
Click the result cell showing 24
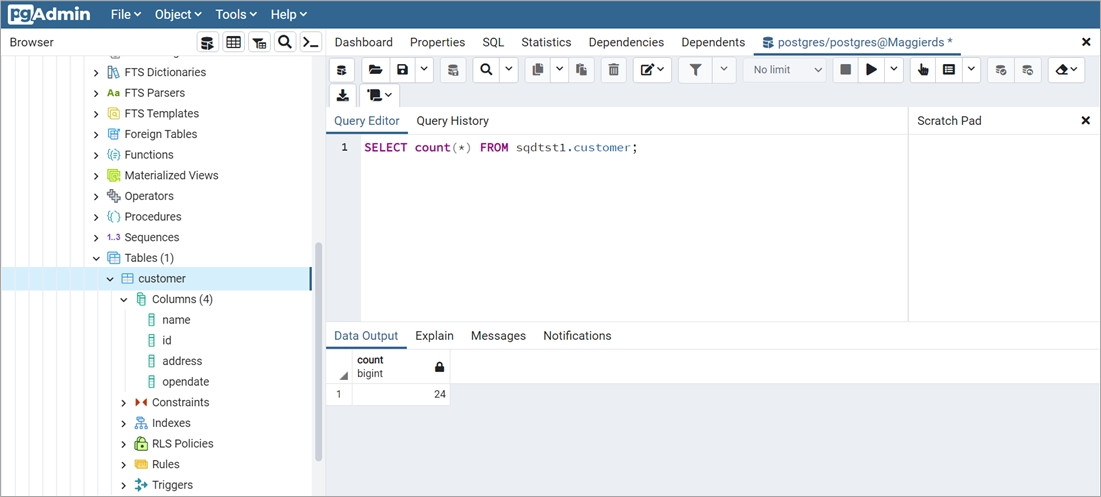pos(400,395)
